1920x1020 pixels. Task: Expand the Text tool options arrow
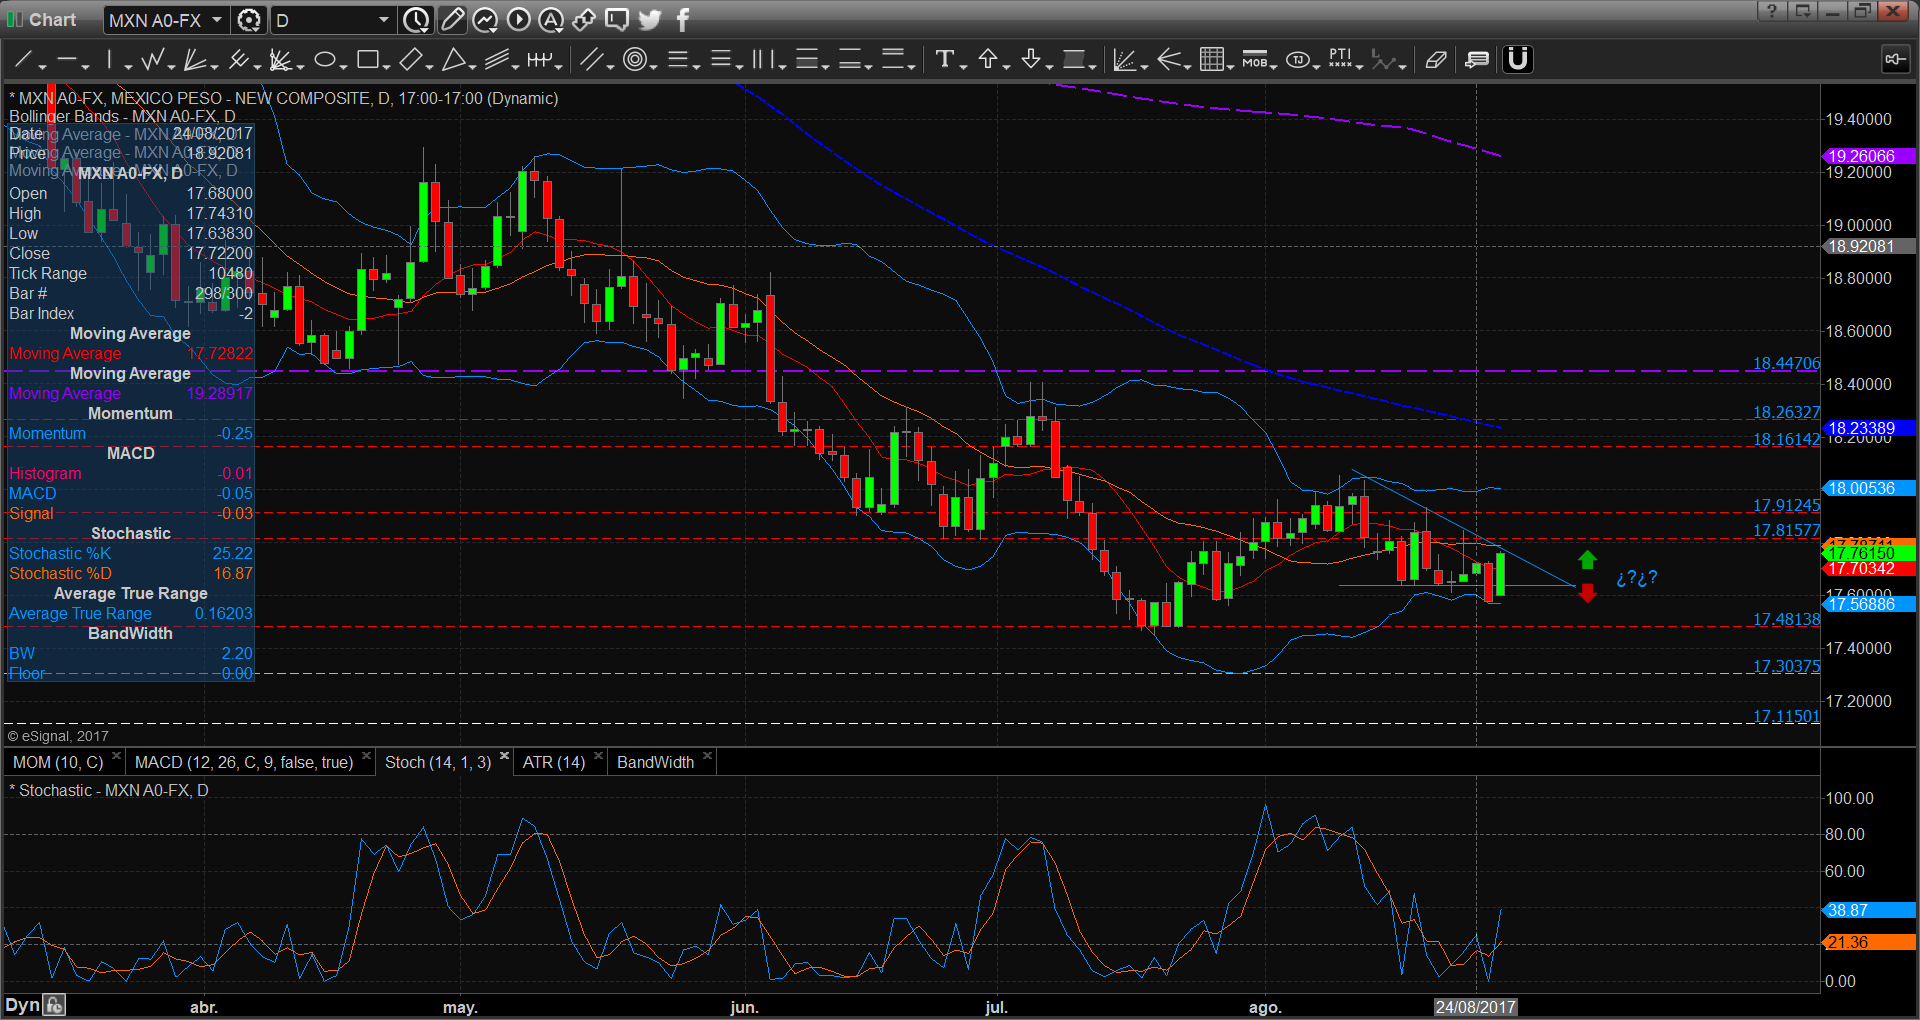(x=963, y=67)
